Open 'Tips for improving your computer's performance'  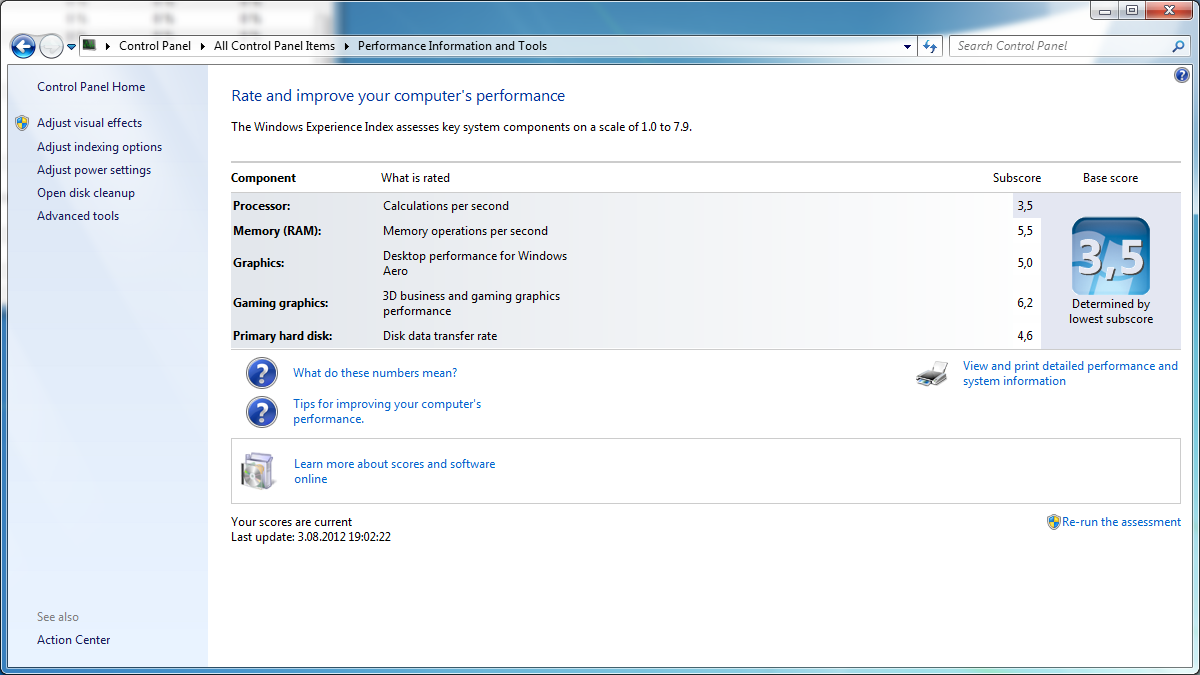click(387, 412)
